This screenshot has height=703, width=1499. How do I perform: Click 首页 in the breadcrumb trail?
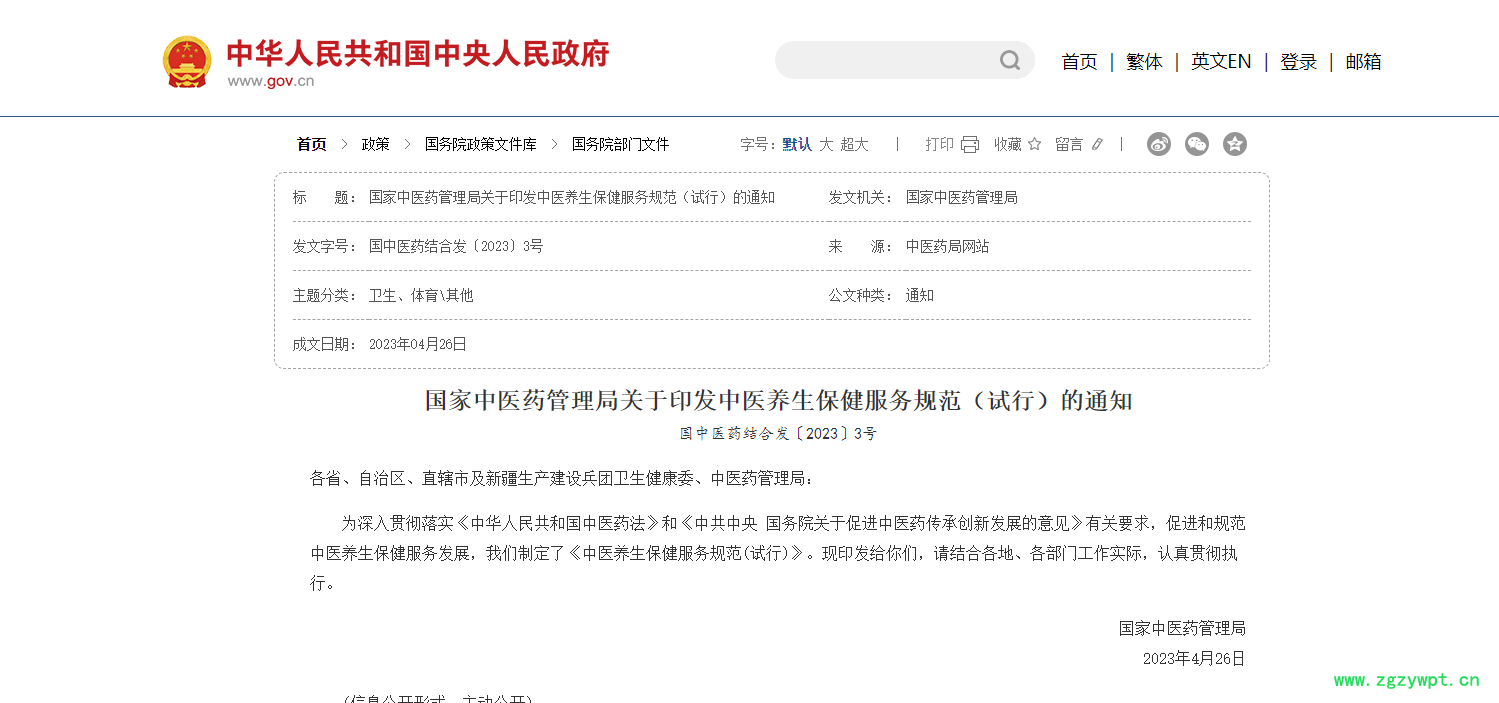pos(311,145)
